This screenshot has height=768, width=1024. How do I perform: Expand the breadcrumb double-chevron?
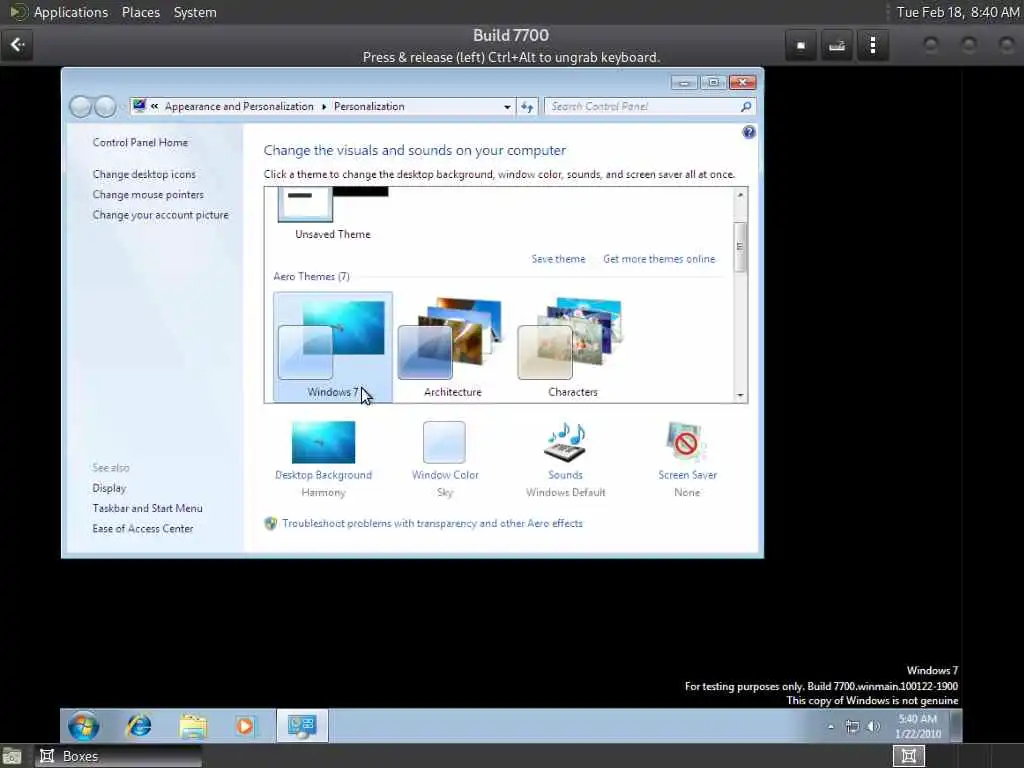pyautogui.click(x=155, y=106)
